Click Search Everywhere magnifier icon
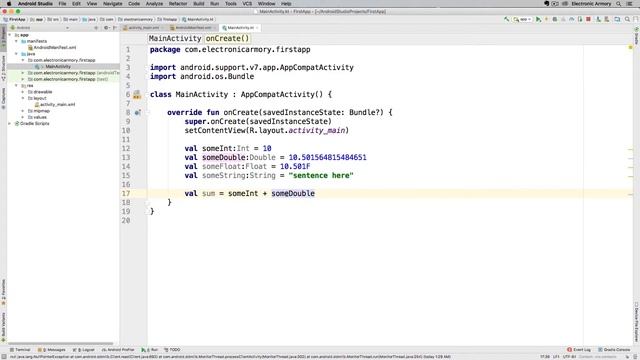This screenshot has width=640, height=360. click(627, 19)
